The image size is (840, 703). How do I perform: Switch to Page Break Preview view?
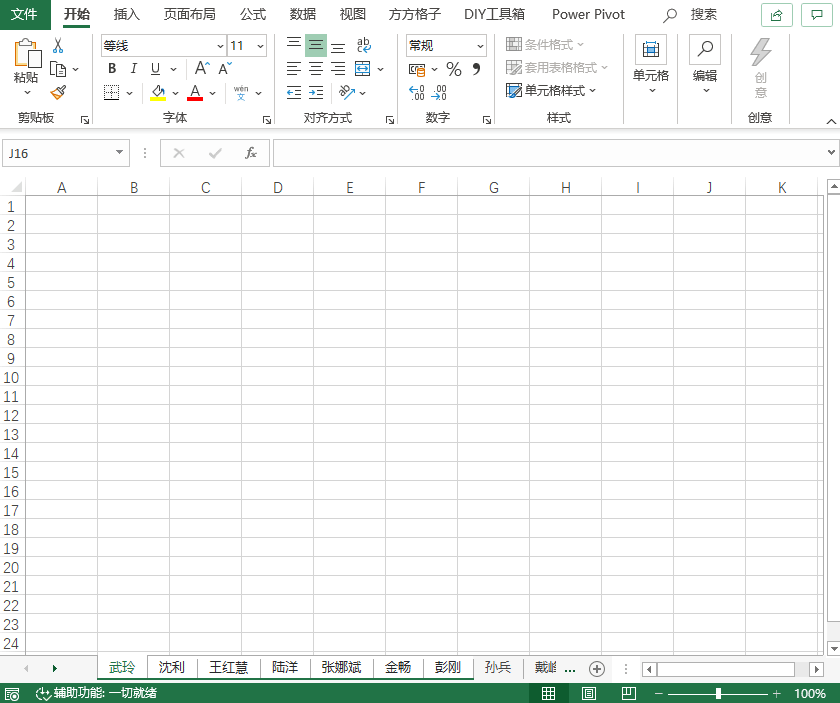628,693
